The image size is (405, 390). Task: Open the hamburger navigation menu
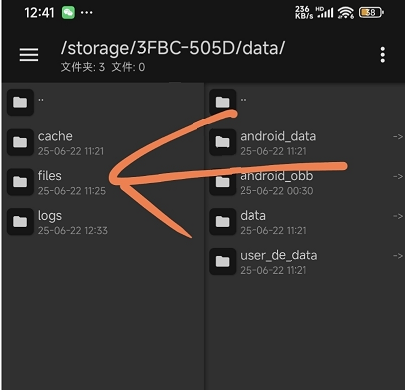click(x=29, y=55)
